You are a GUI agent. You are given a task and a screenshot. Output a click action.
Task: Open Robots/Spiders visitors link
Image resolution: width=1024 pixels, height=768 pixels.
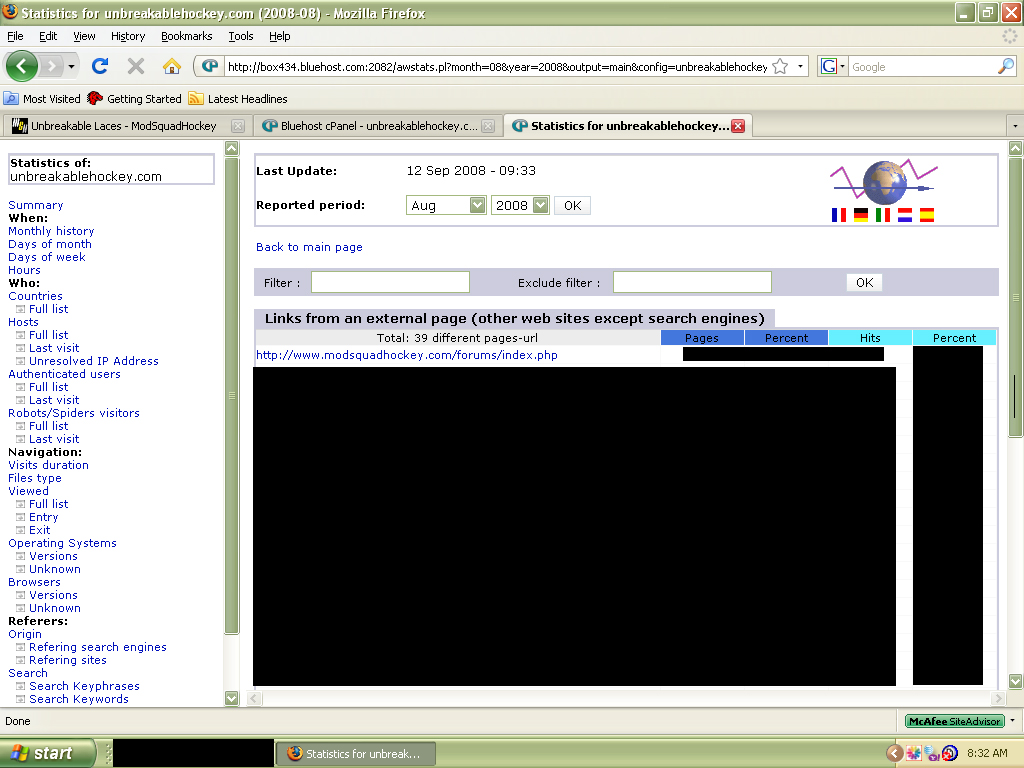[x=74, y=413]
